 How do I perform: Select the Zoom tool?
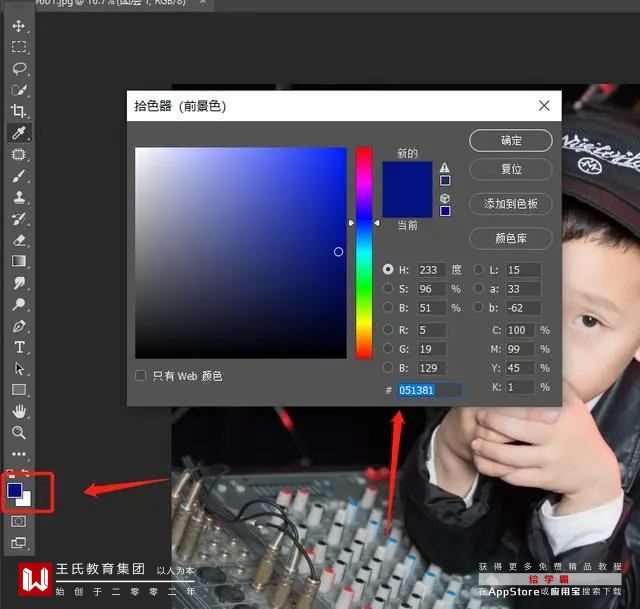pyautogui.click(x=19, y=432)
